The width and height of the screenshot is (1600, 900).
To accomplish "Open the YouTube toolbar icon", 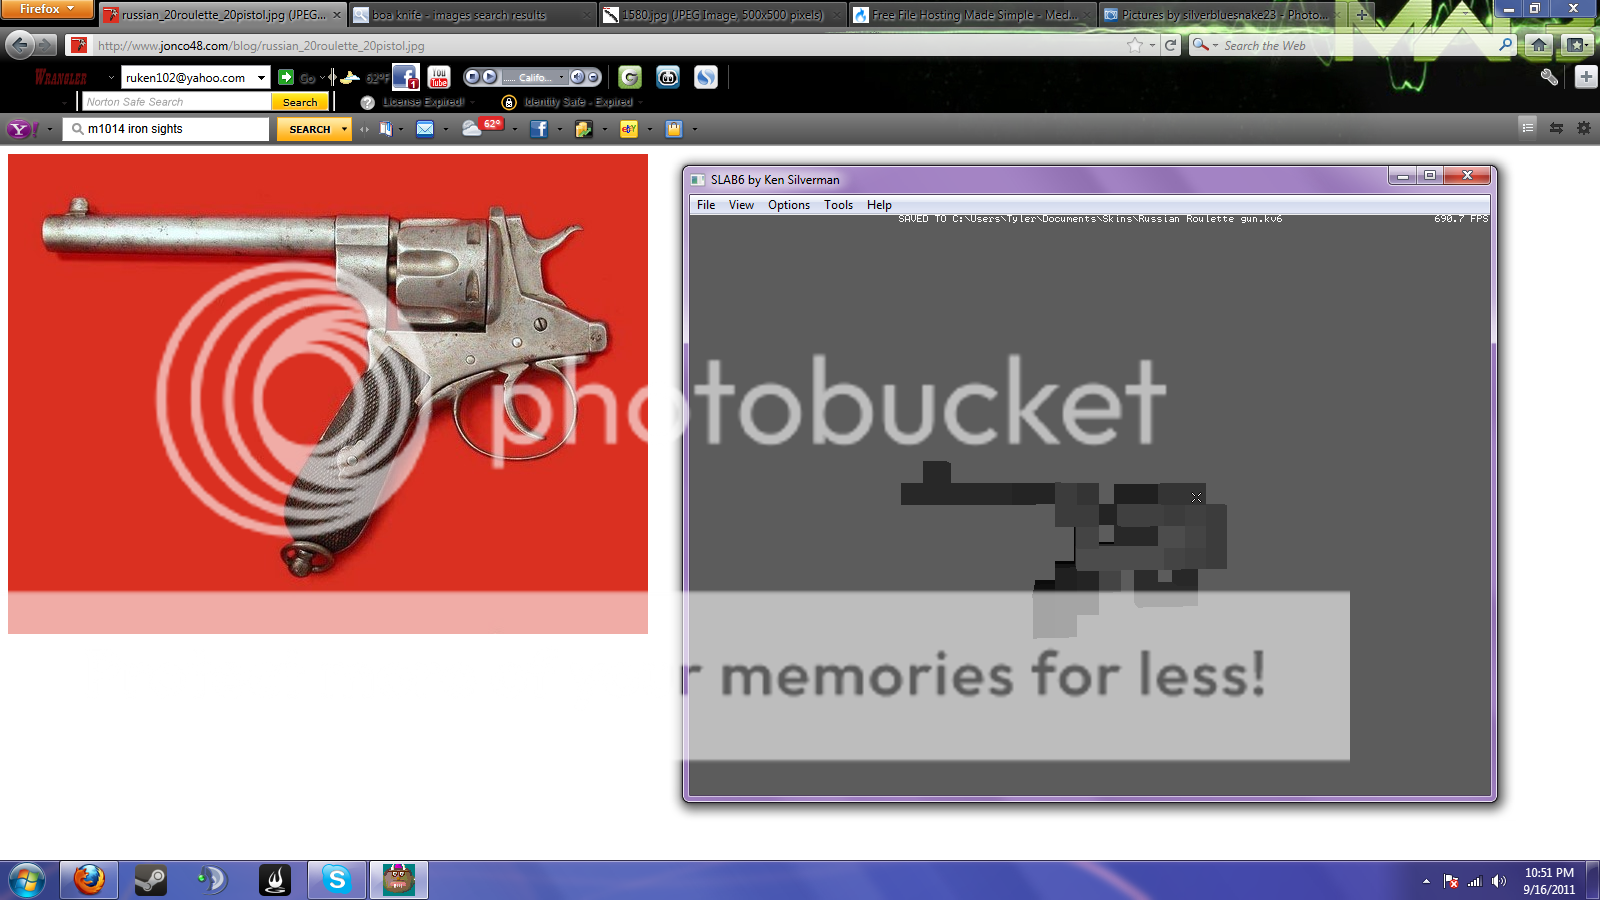I will [x=439, y=77].
